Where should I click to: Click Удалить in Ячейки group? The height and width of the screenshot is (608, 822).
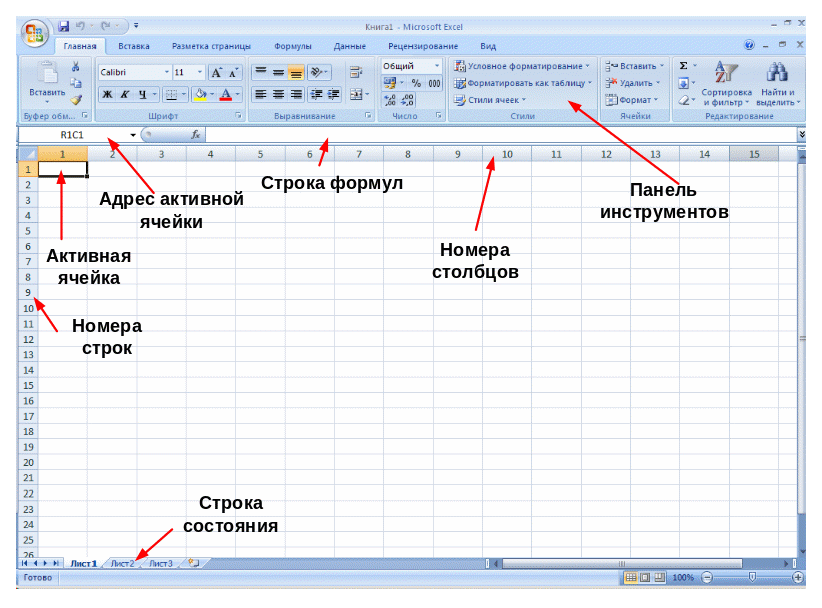(631, 83)
